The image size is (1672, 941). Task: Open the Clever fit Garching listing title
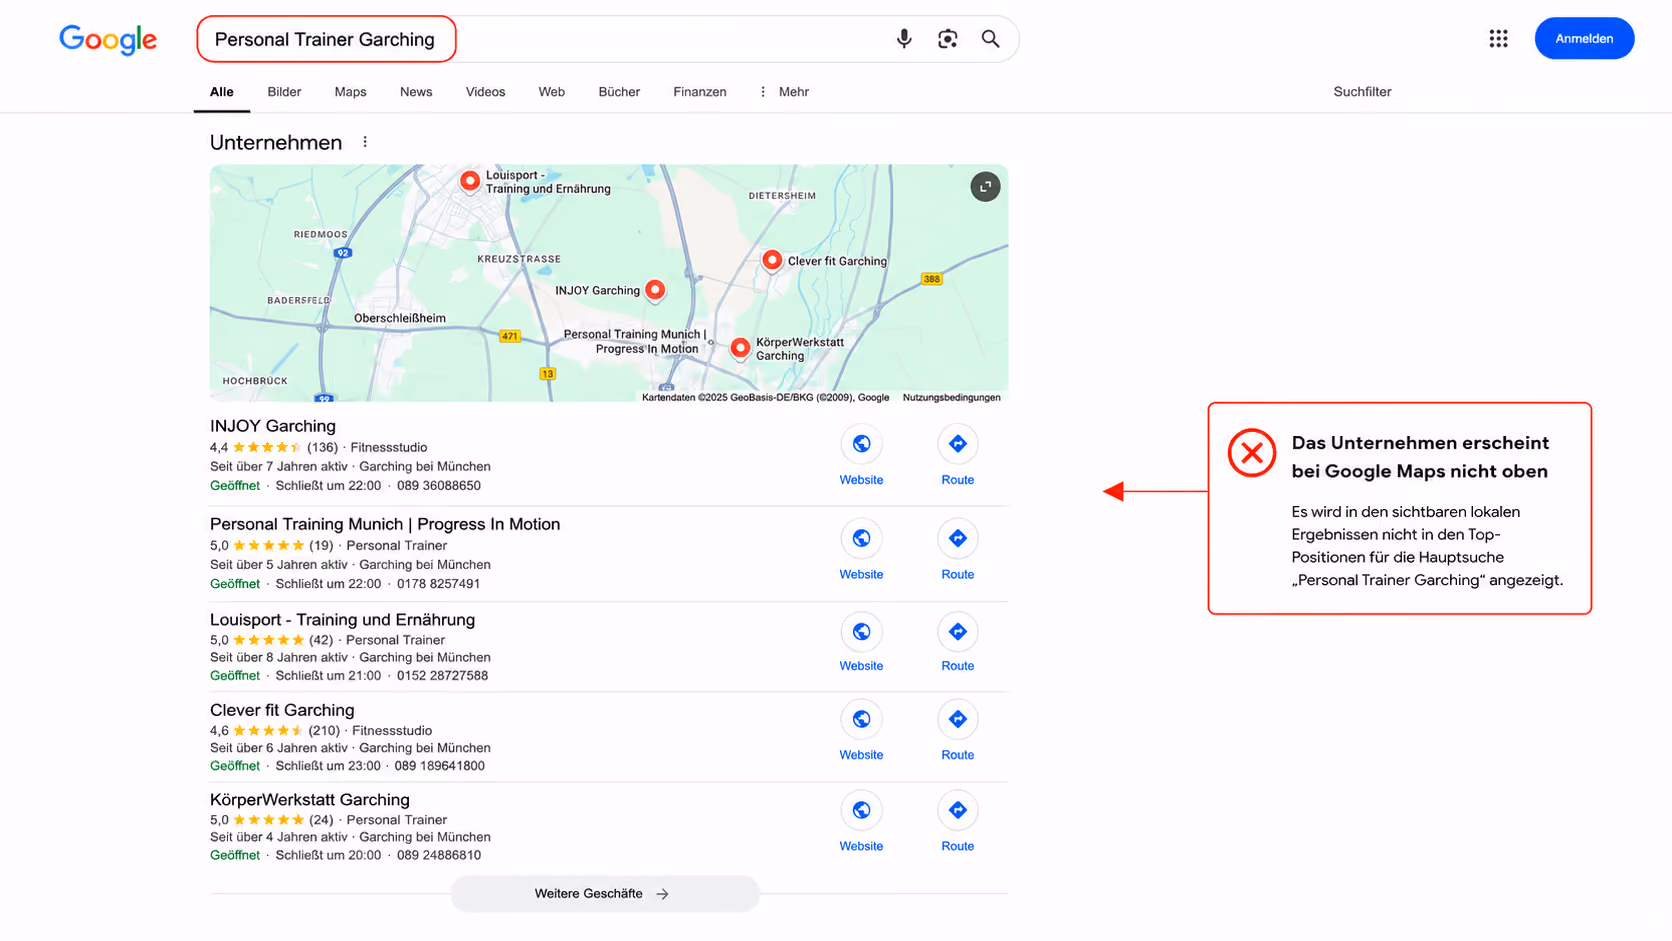(x=282, y=710)
